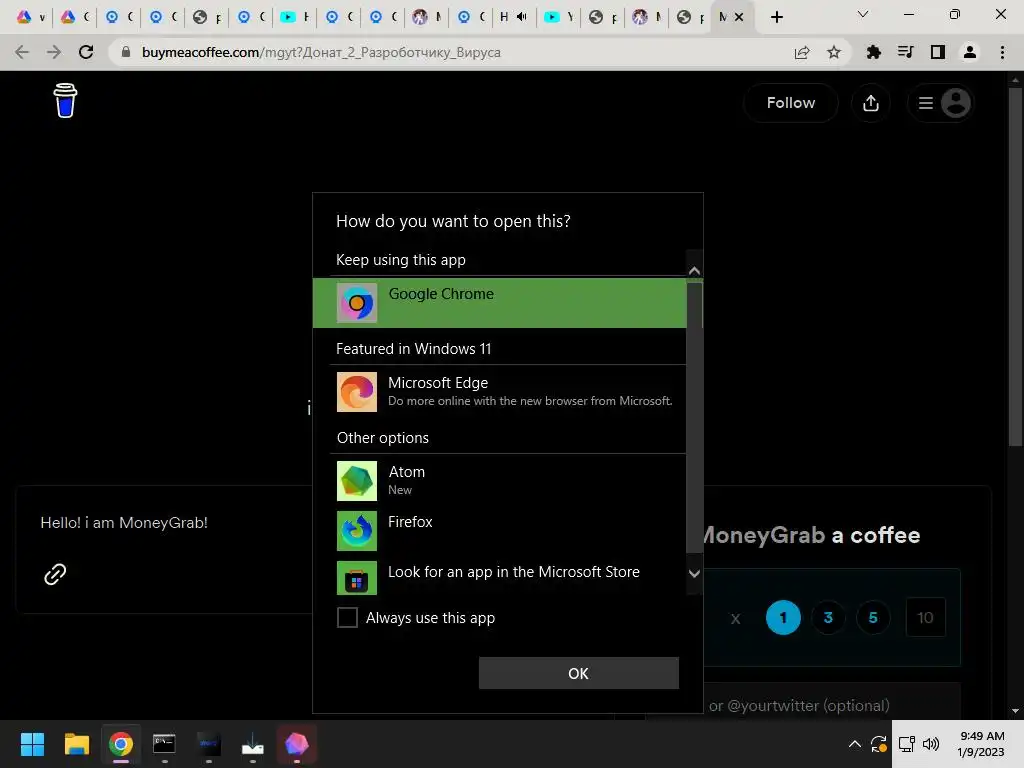View site info via the lock icon
The height and width of the screenshot is (768, 1024).
(x=126, y=52)
